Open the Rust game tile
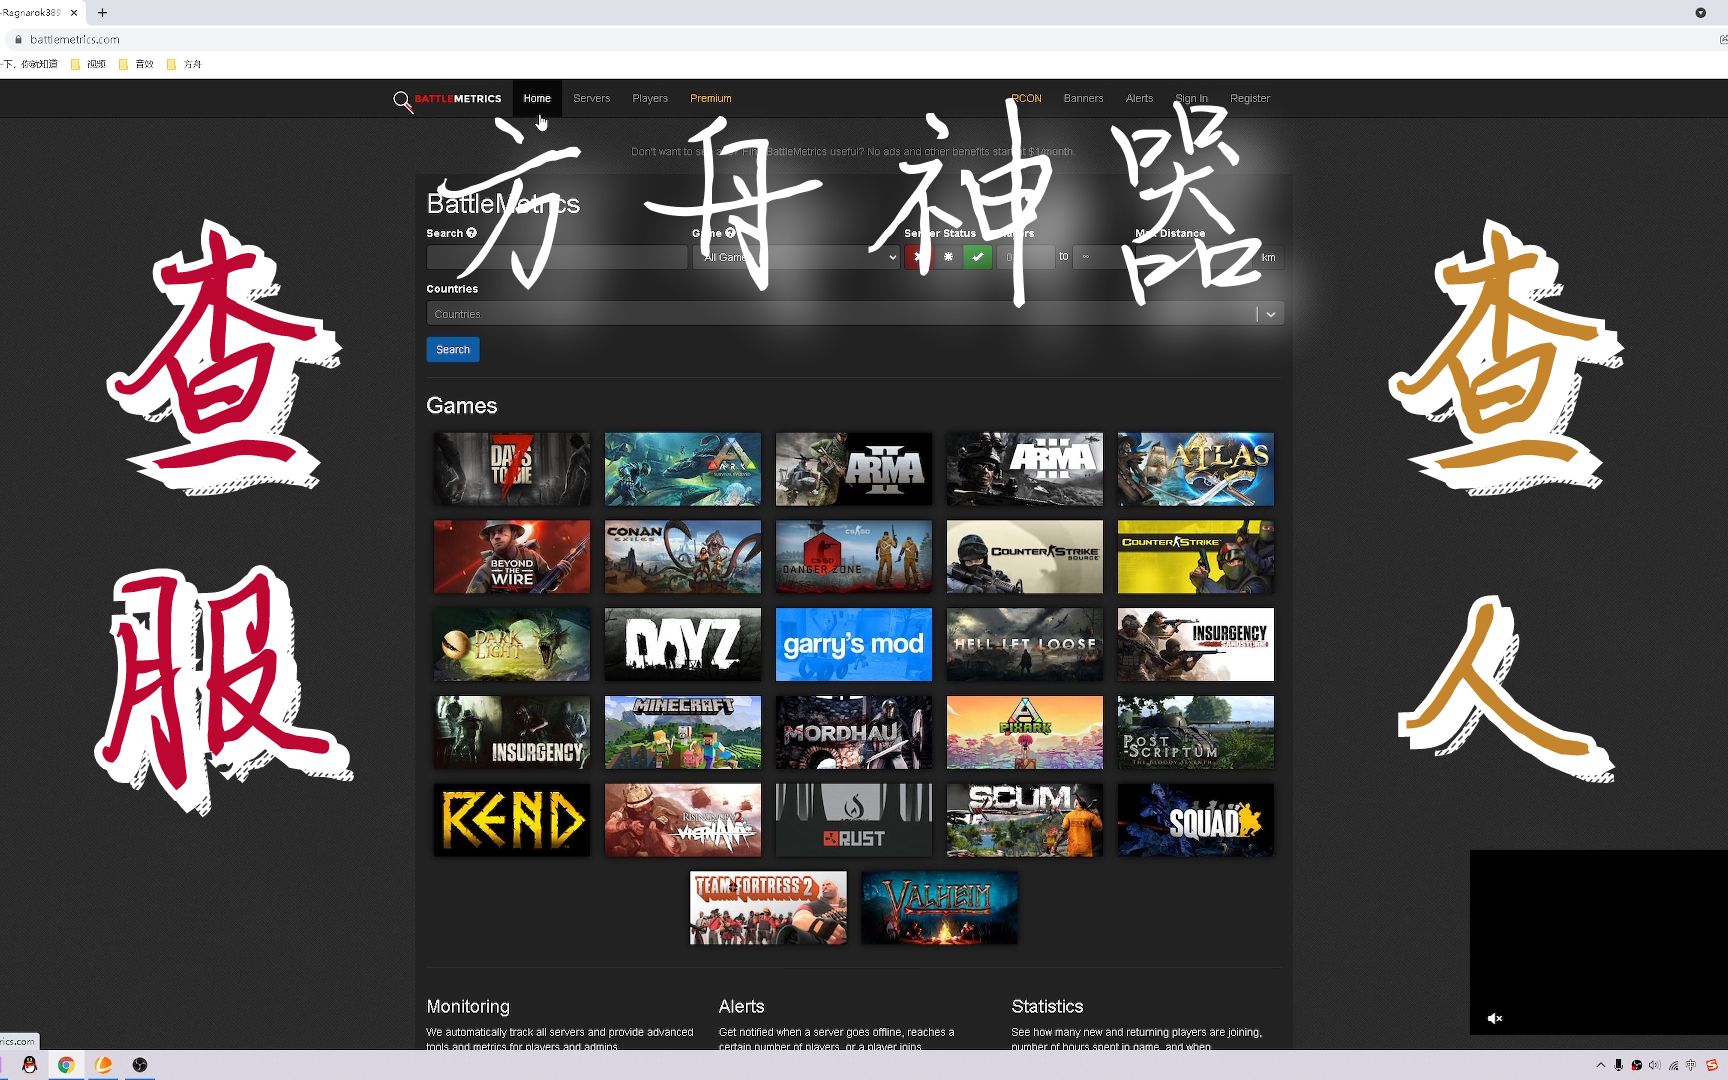1728x1080 pixels. [x=854, y=820]
